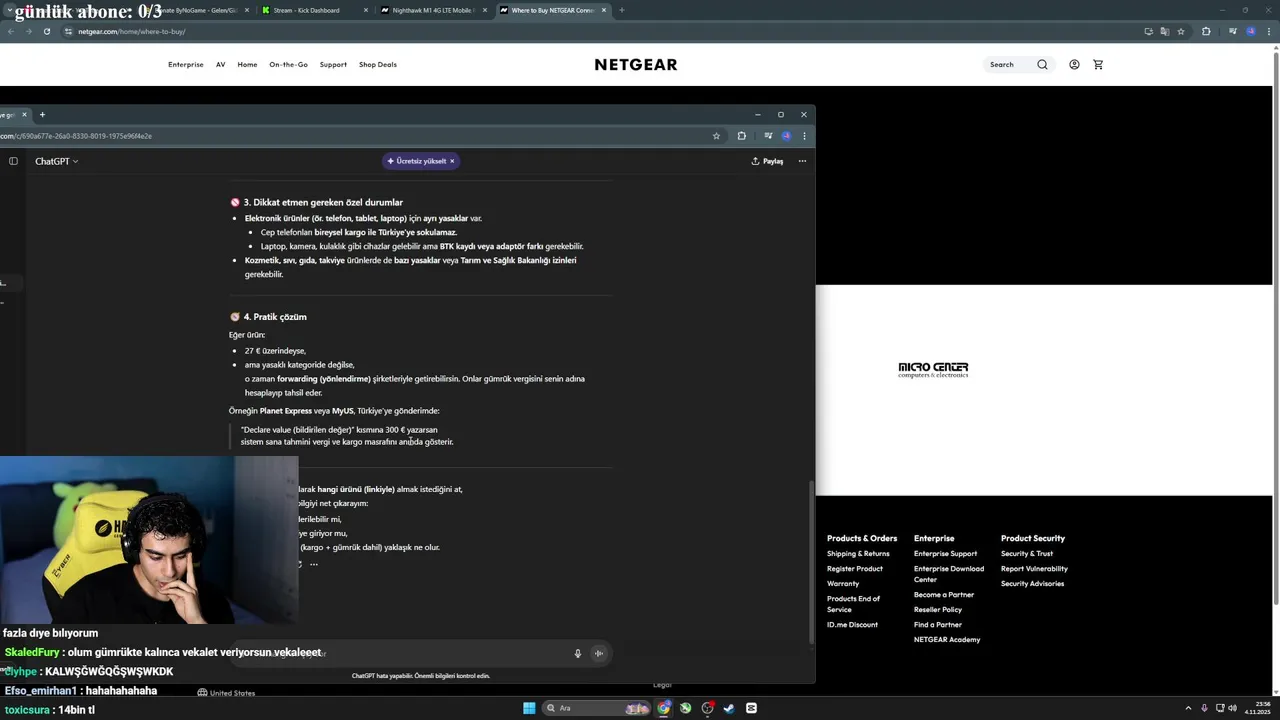
Task: Bookmark ChatGPT page with star icon
Action: [x=716, y=136]
